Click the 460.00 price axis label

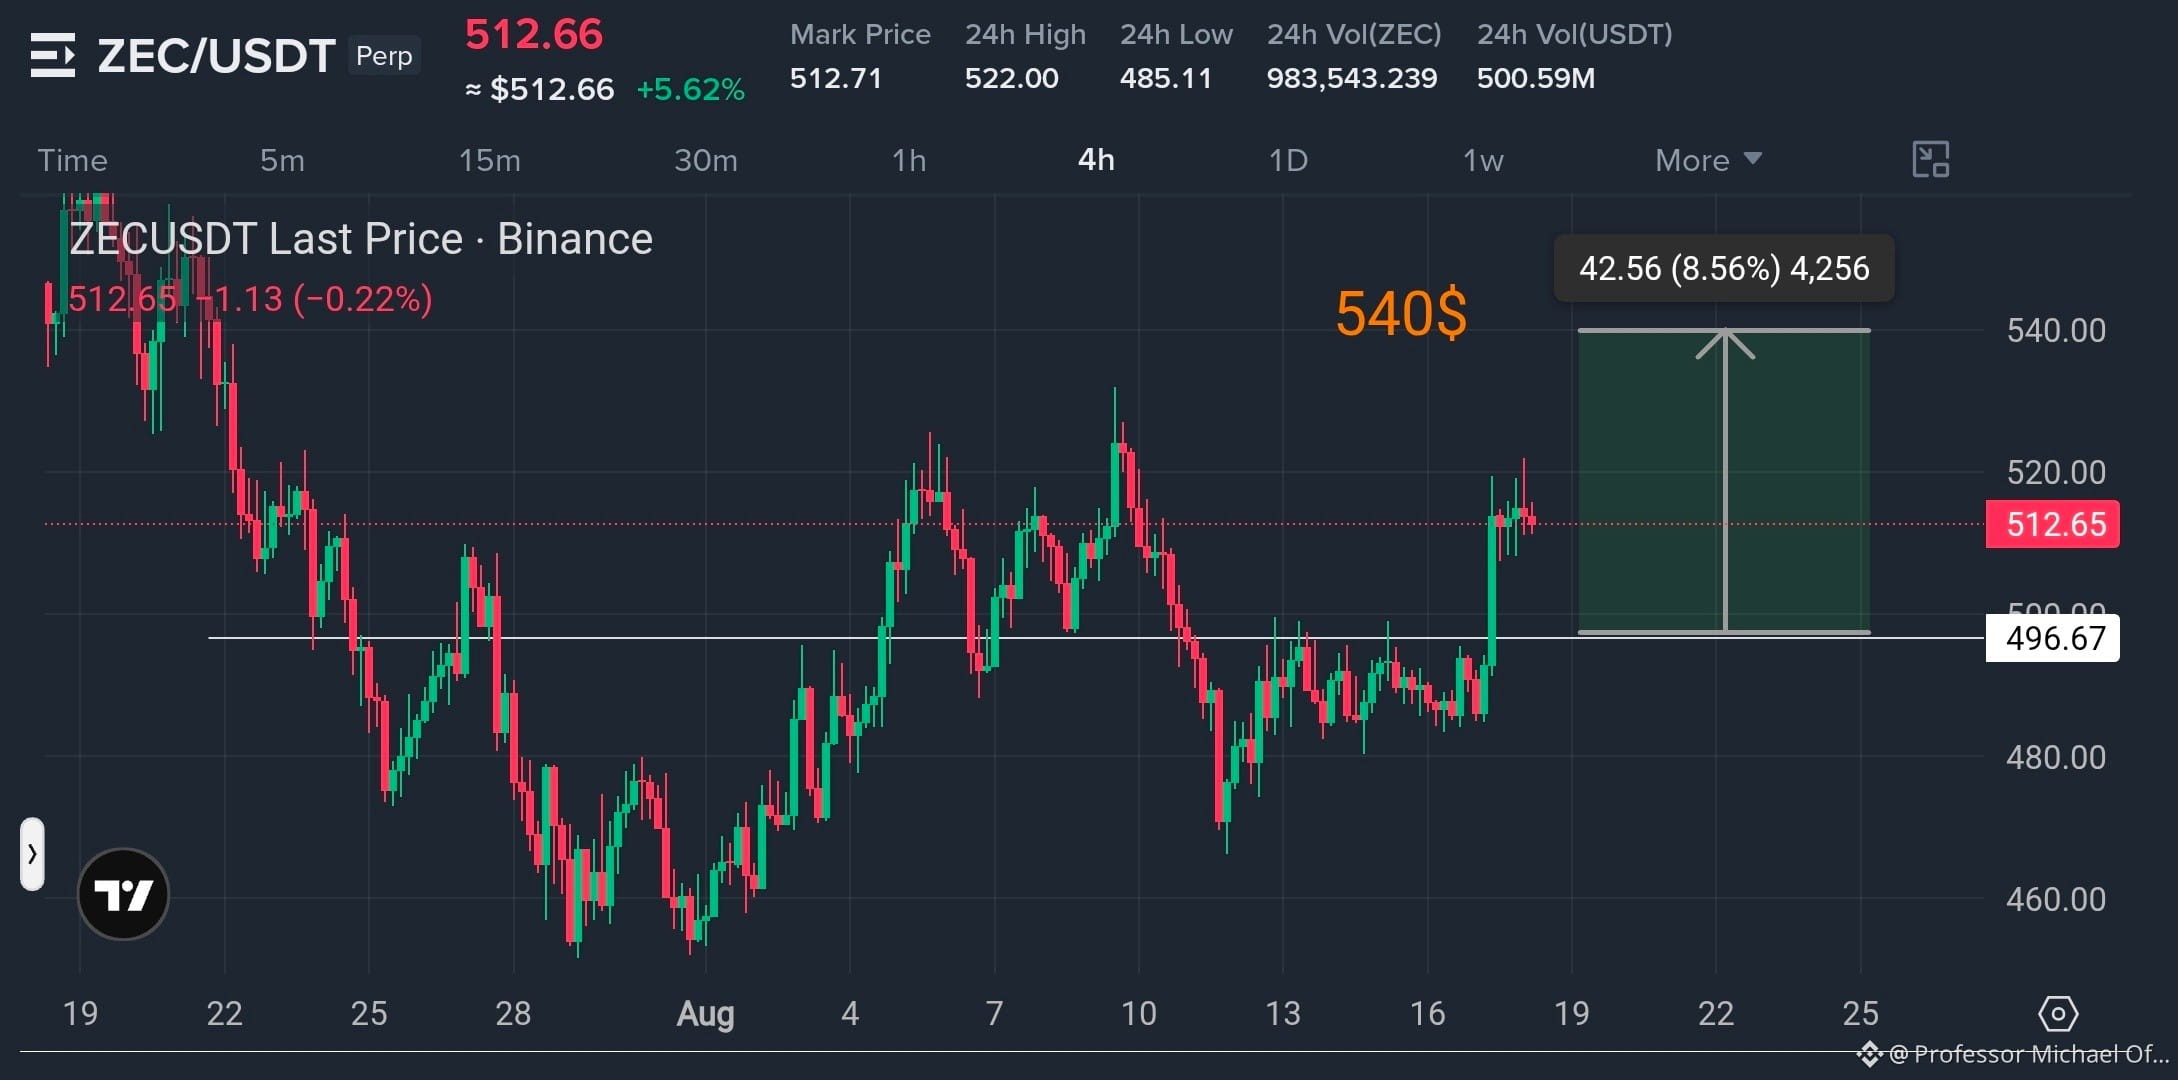click(2056, 900)
